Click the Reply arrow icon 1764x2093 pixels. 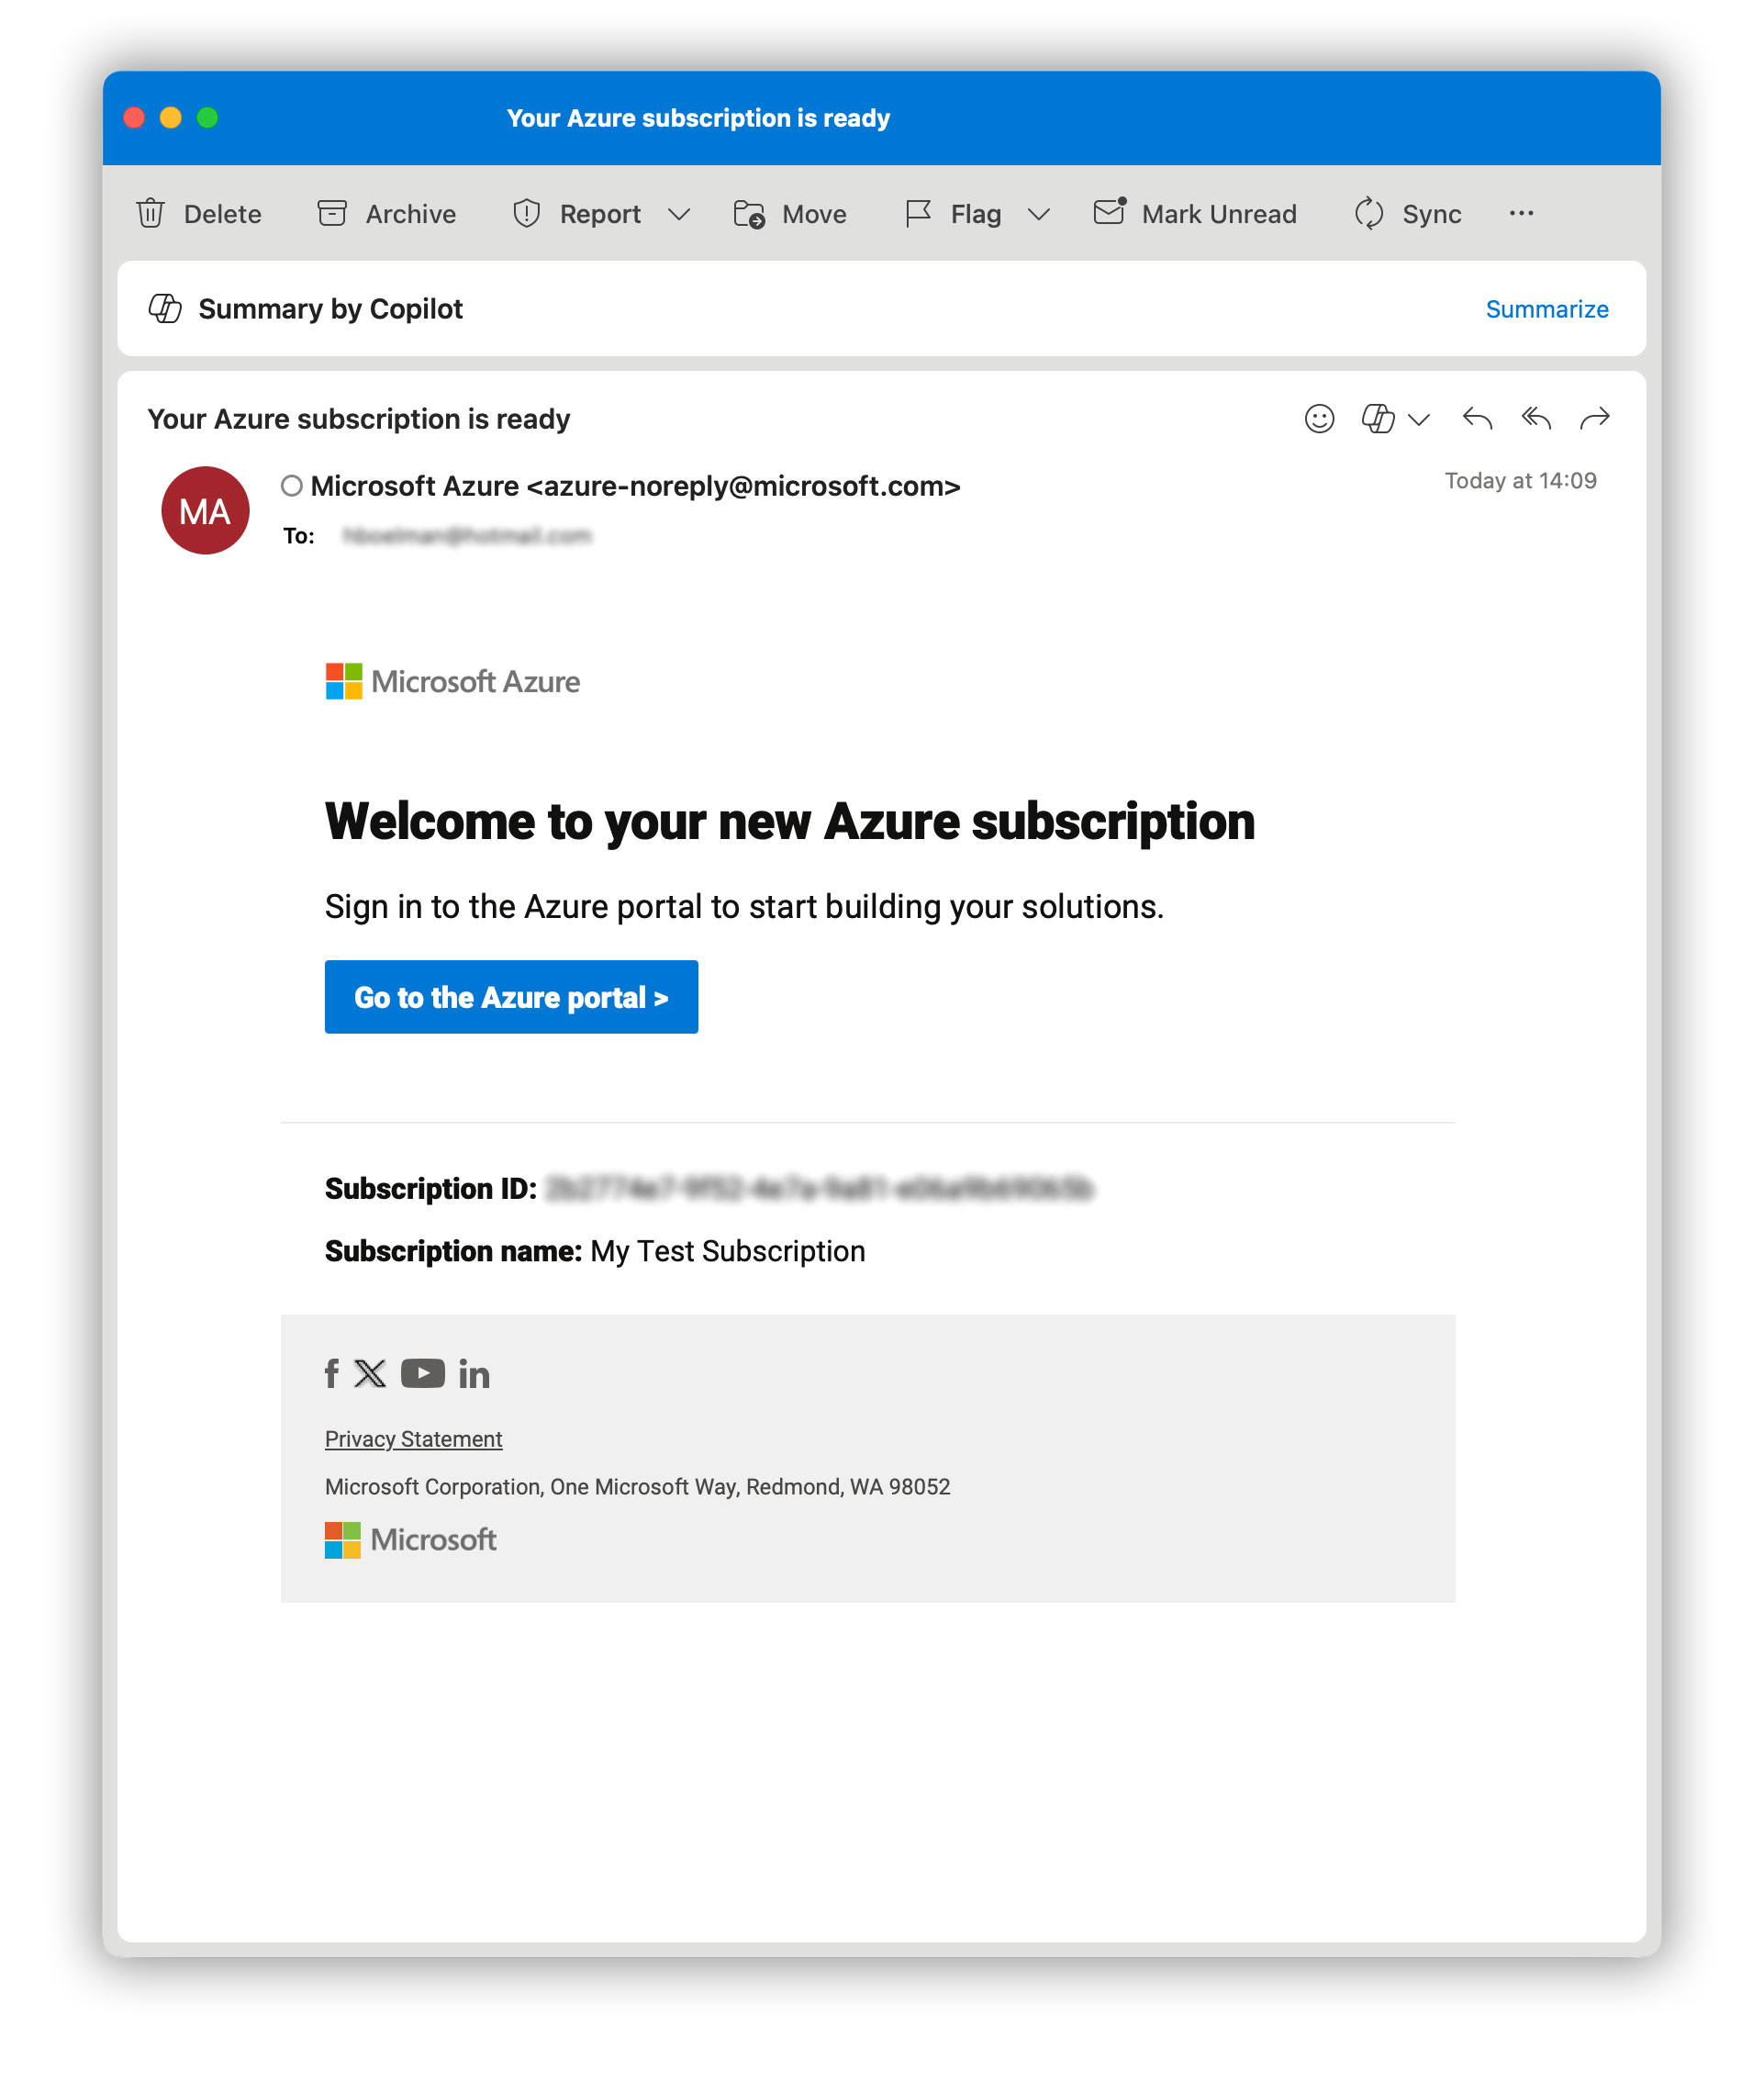(1477, 419)
